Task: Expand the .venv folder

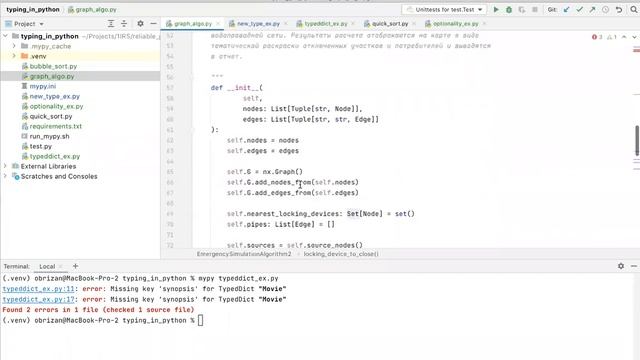Action: [14, 56]
